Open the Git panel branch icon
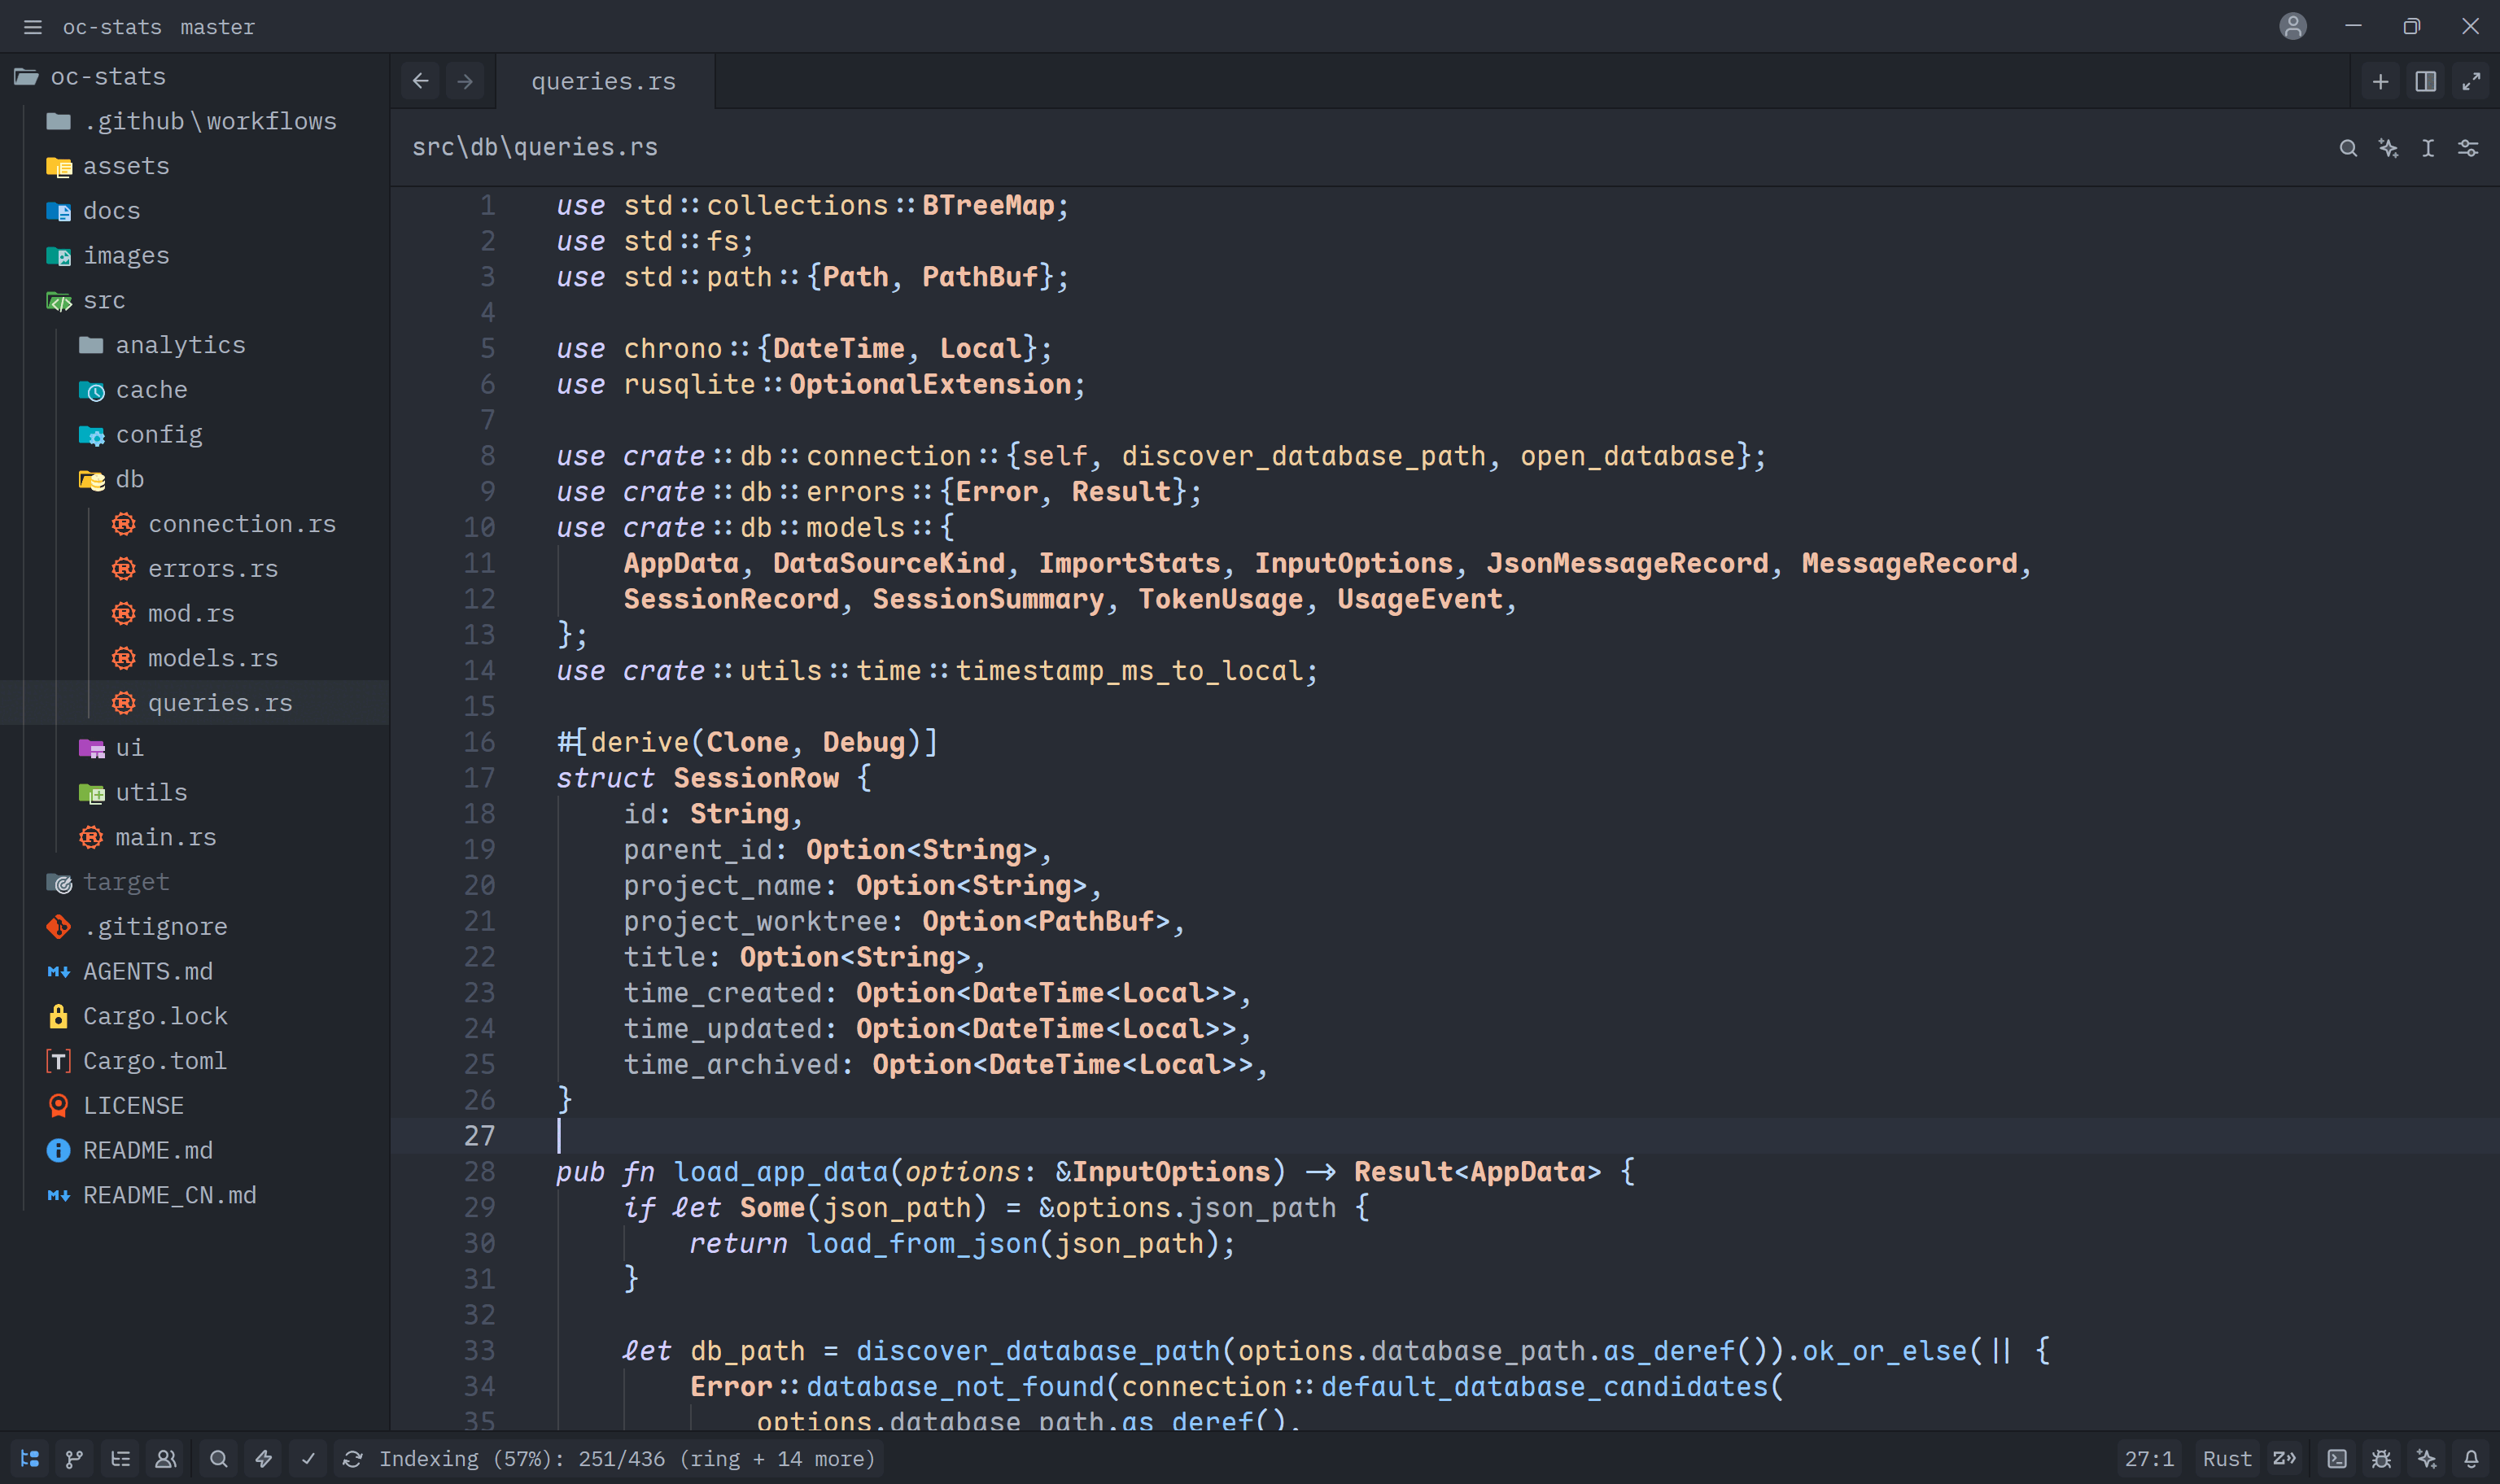The image size is (2500, 1484). click(x=74, y=1459)
